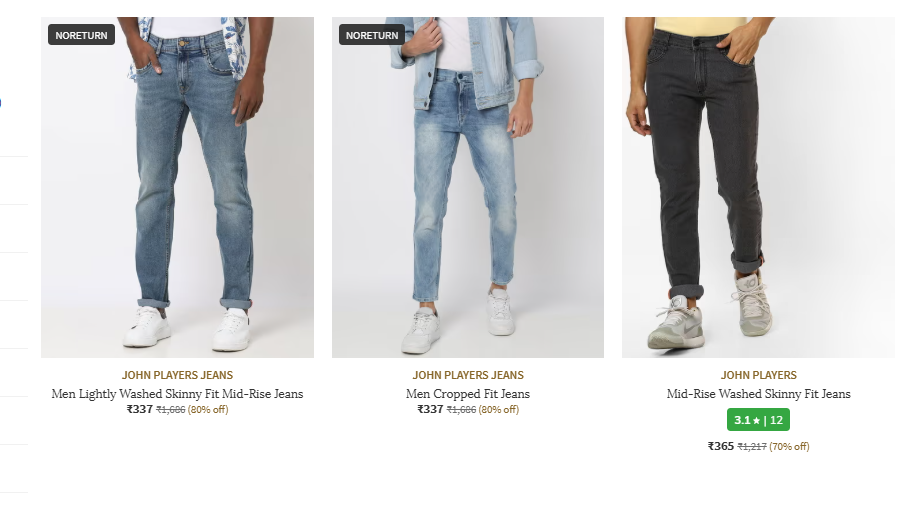Click struck-through ₹1,217 original price

(x=752, y=447)
